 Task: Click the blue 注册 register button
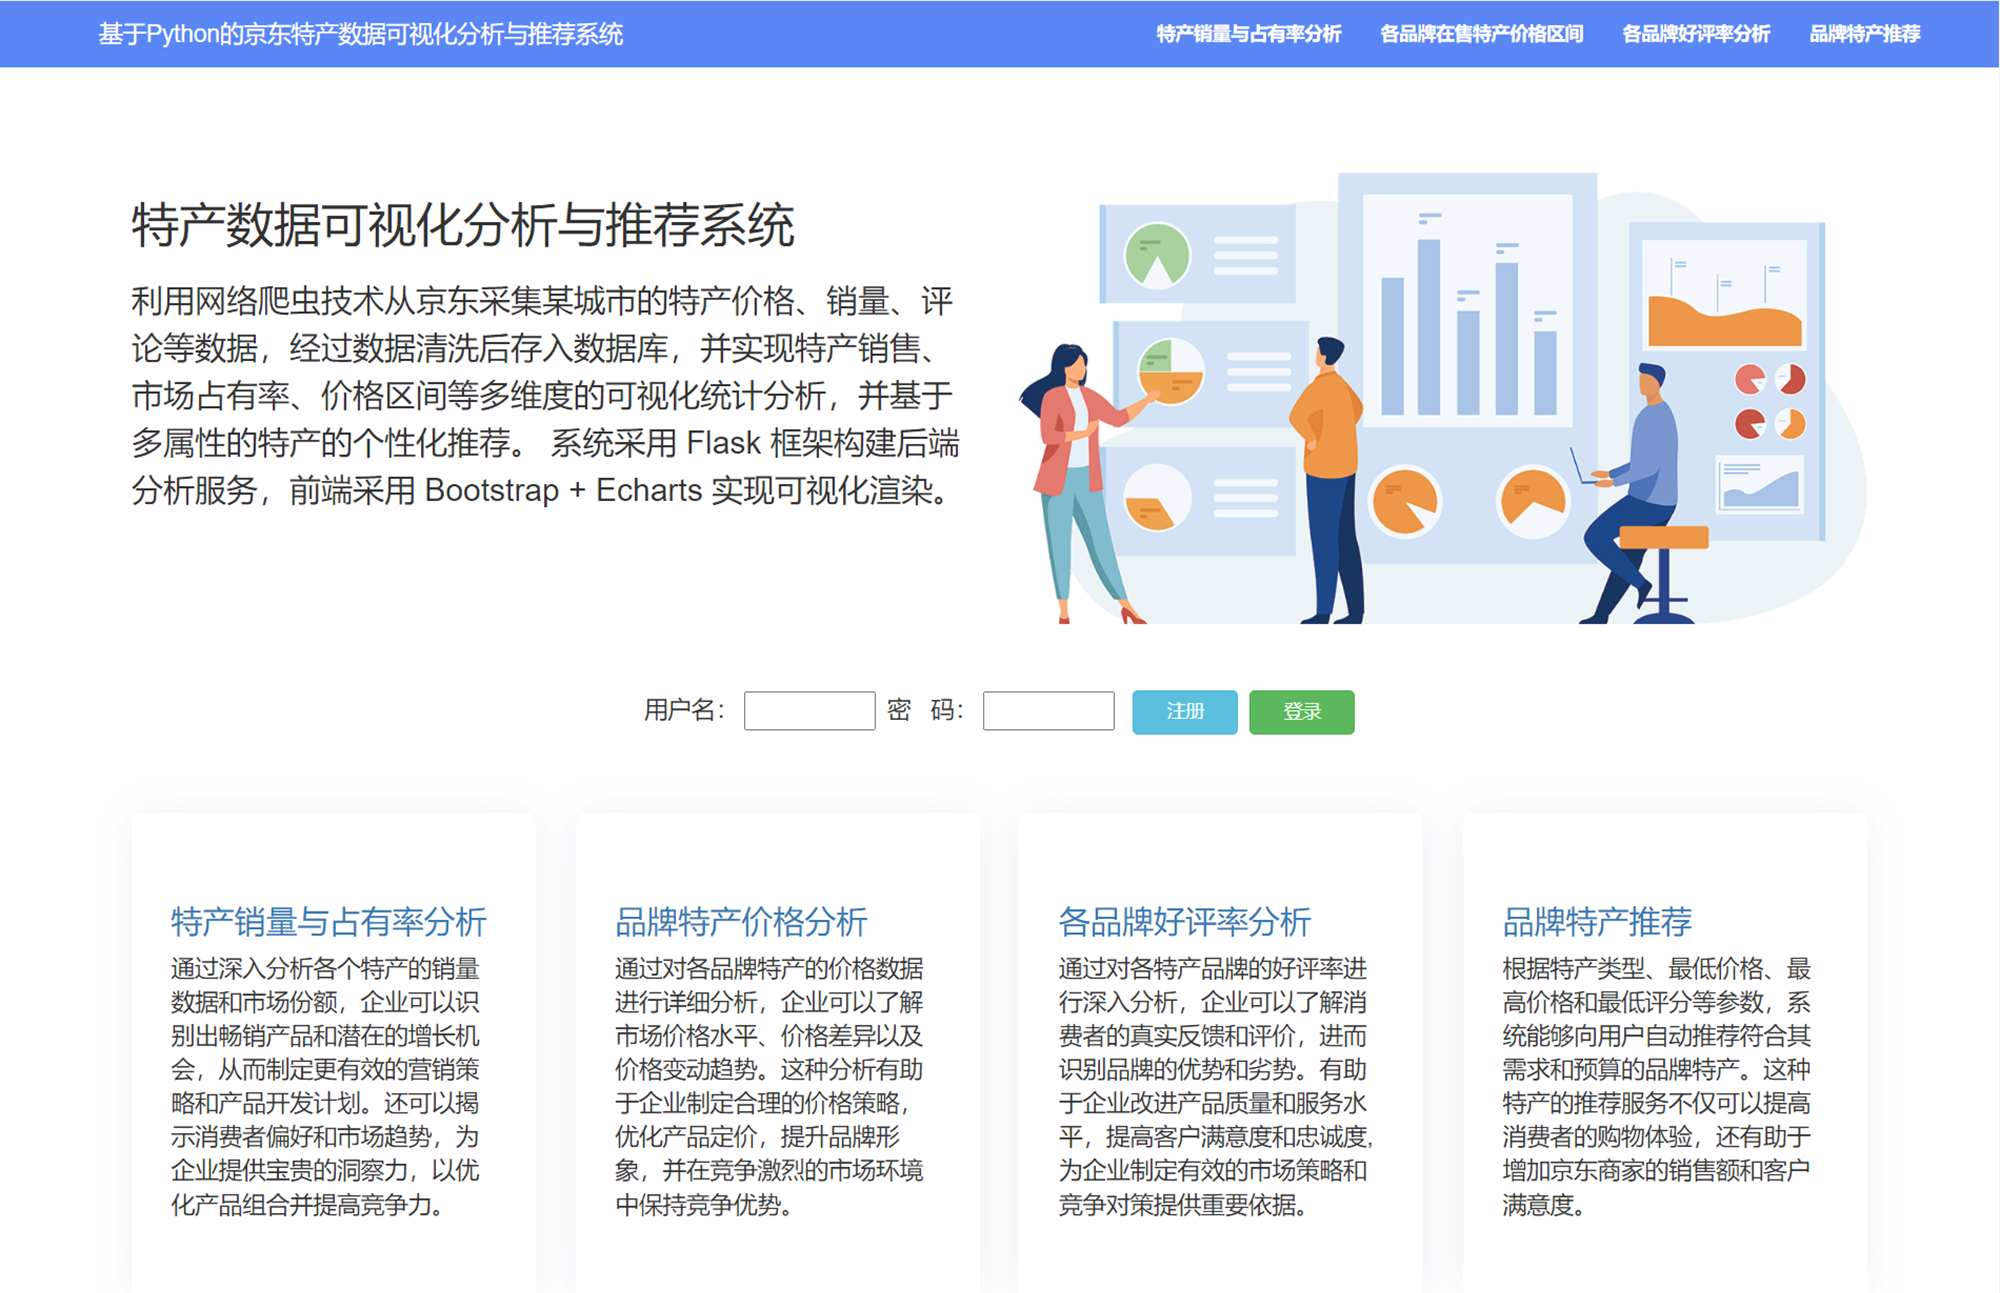1184,712
